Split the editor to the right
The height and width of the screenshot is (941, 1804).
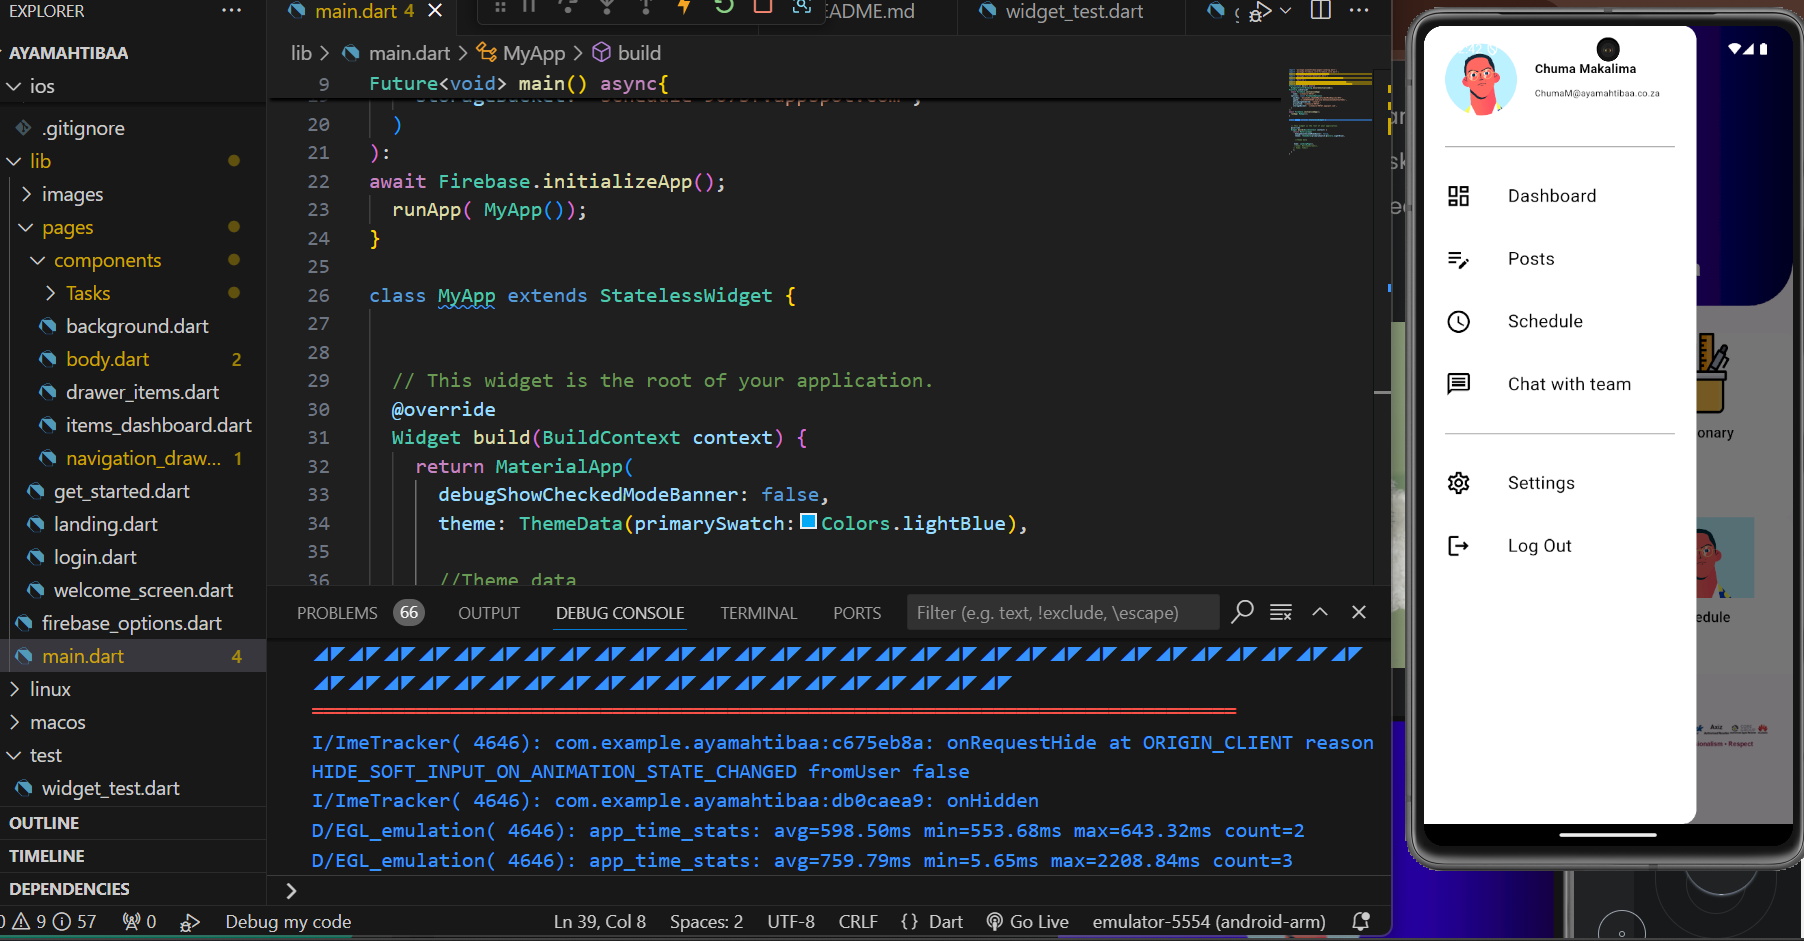1321,11
